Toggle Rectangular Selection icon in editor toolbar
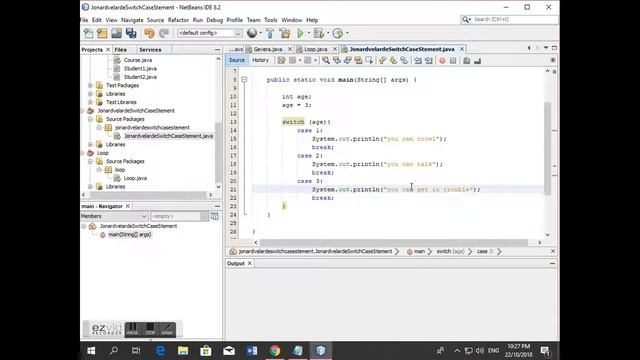The width and height of the screenshot is (640, 360). 369,60
